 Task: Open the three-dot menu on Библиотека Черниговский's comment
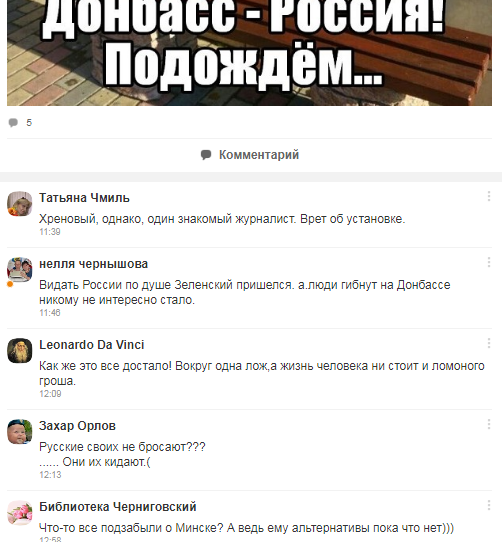pos(489,505)
